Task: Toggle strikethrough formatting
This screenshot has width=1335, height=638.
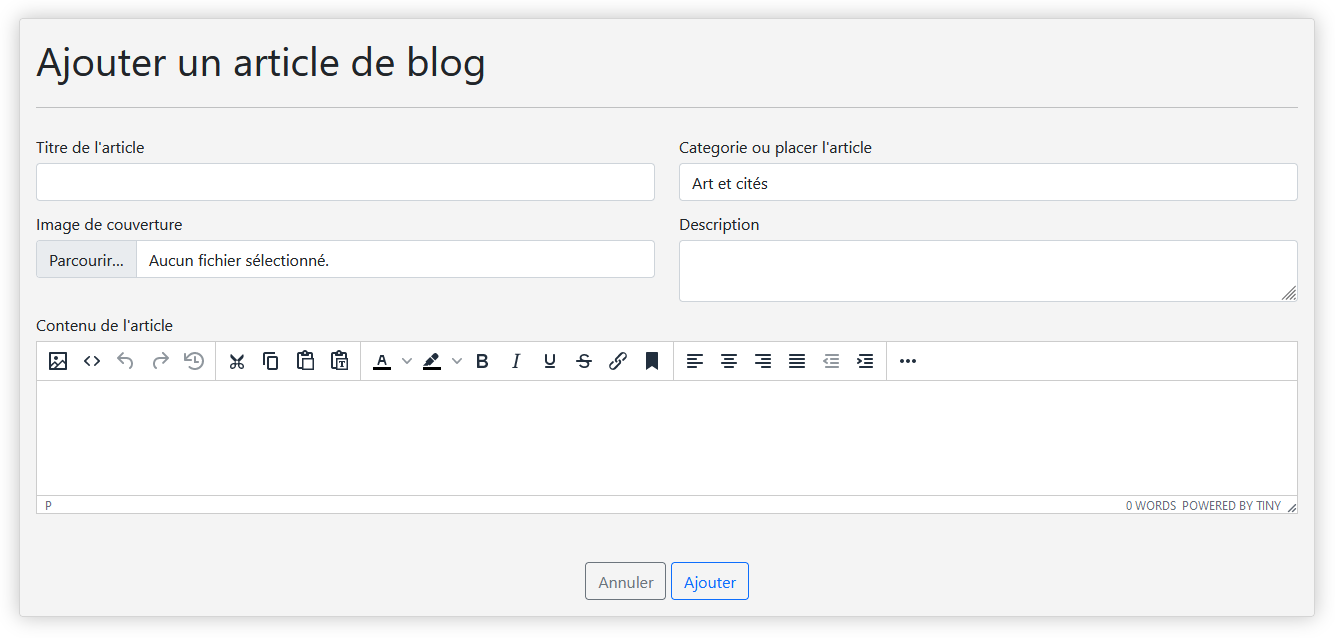Action: click(x=584, y=361)
